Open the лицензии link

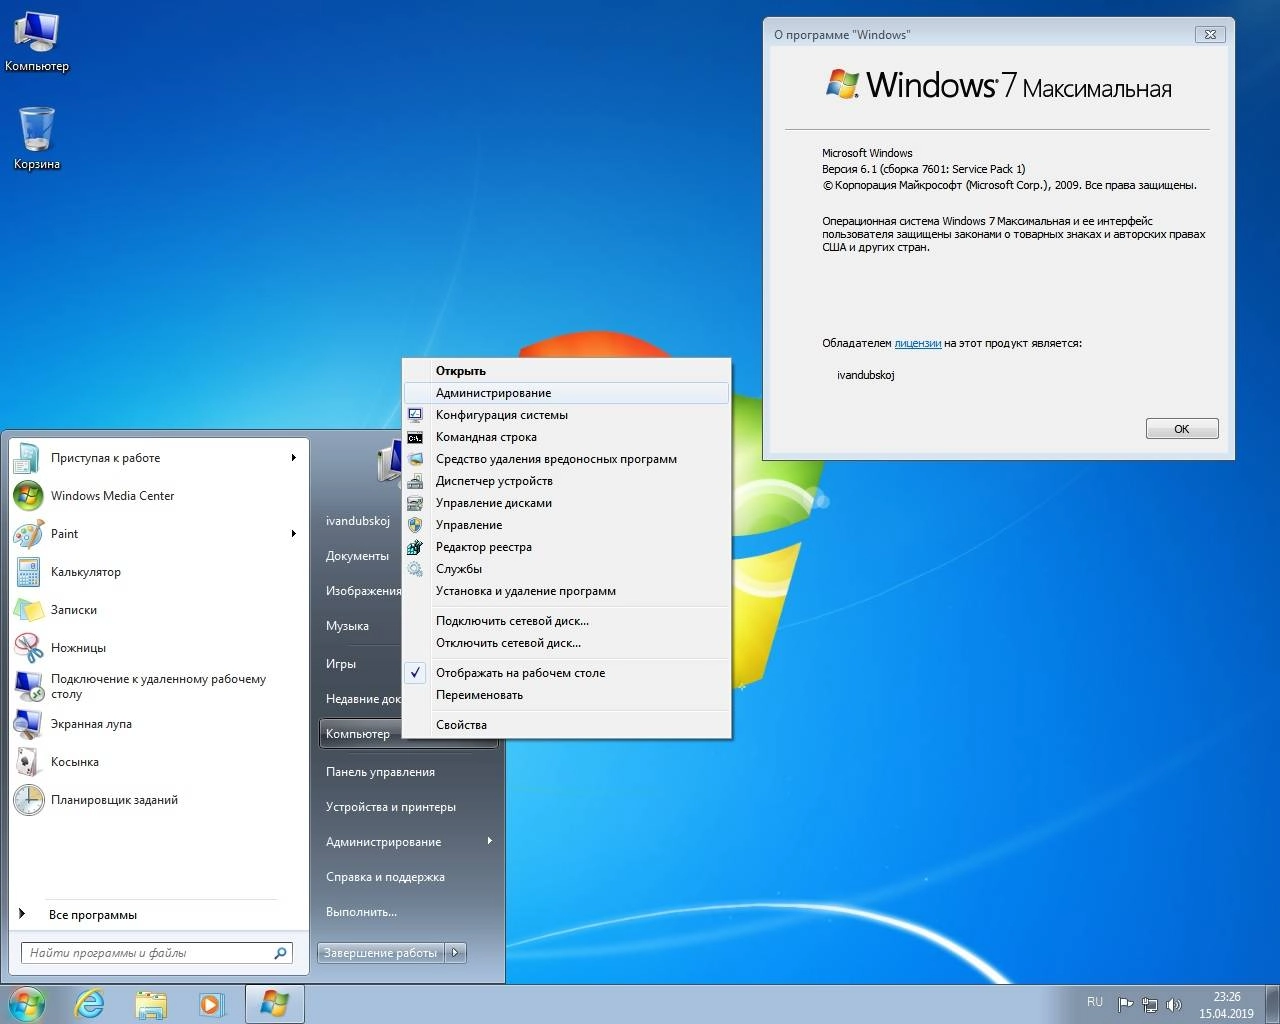[x=918, y=343]
